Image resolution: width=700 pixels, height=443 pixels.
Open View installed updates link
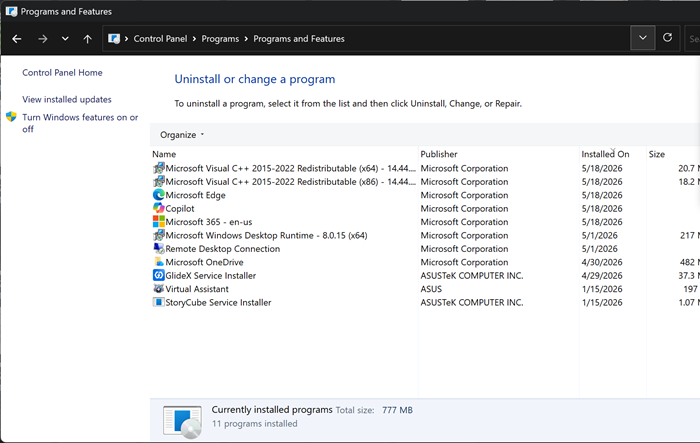click(x=67, y=99)
